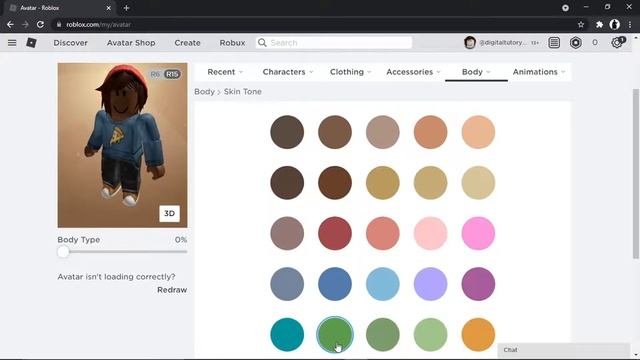Open the hamburger navigation menu

coord(12,42)
